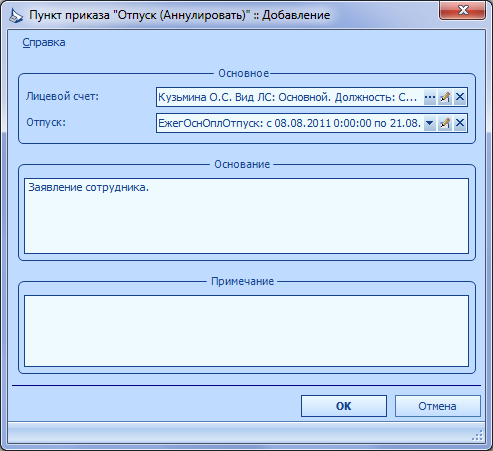
Task: Open the Справка menu
Action: point(44,43)
